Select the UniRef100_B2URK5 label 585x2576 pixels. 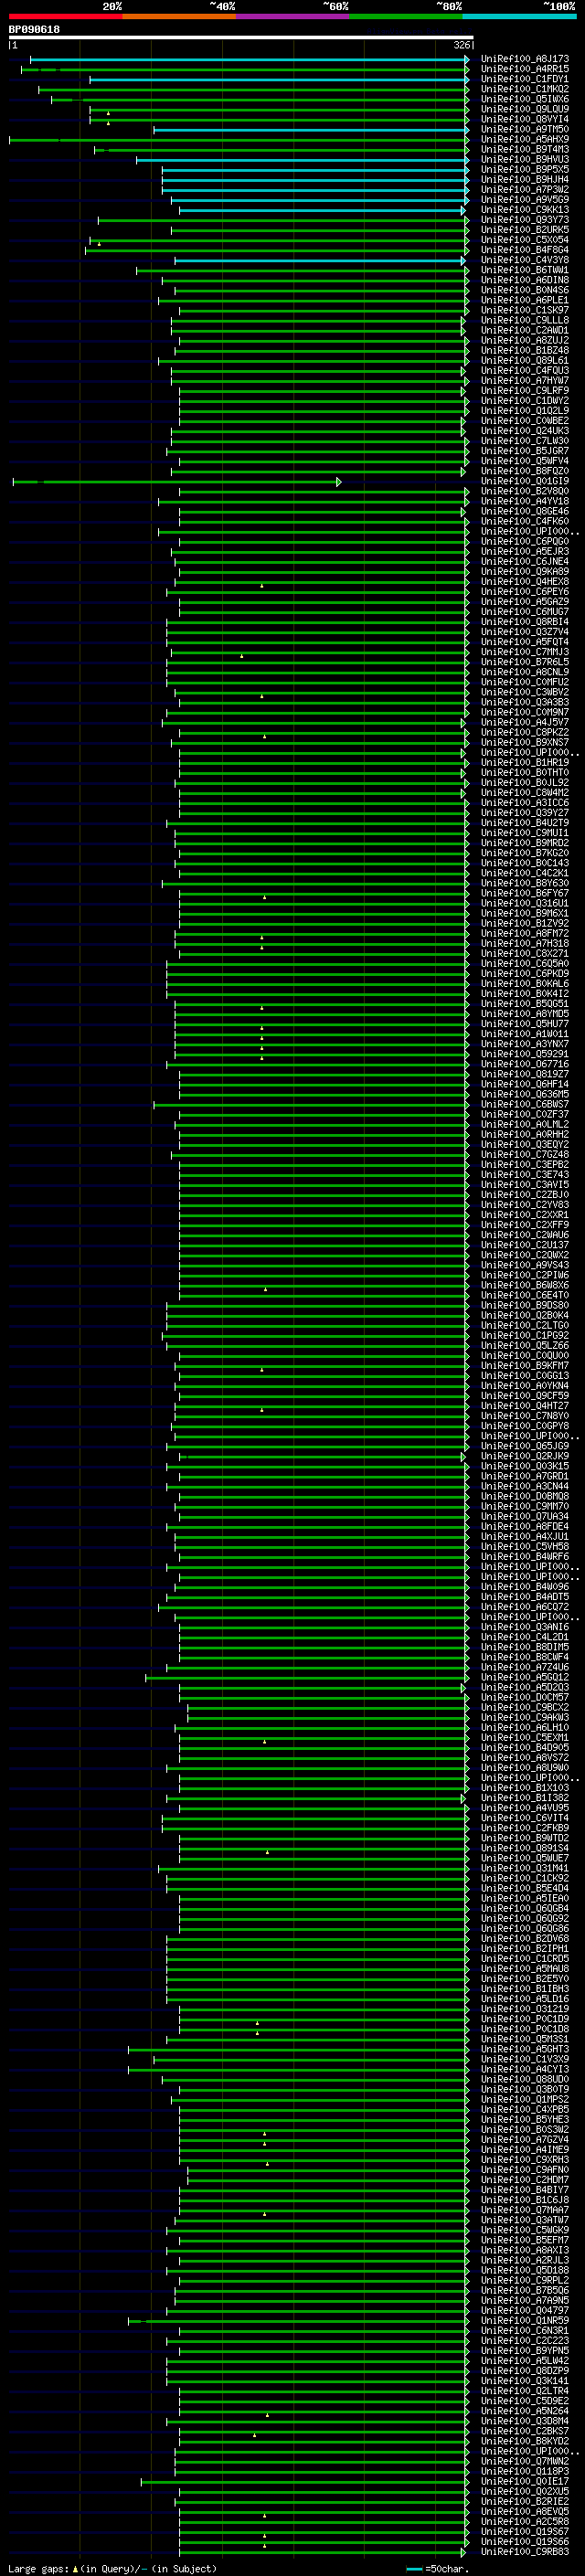pos(524,230)
